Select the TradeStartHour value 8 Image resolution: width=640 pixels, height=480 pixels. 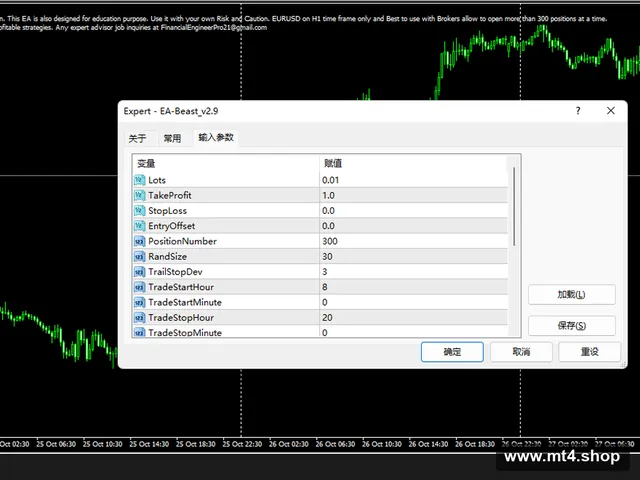tap(325, 287)
